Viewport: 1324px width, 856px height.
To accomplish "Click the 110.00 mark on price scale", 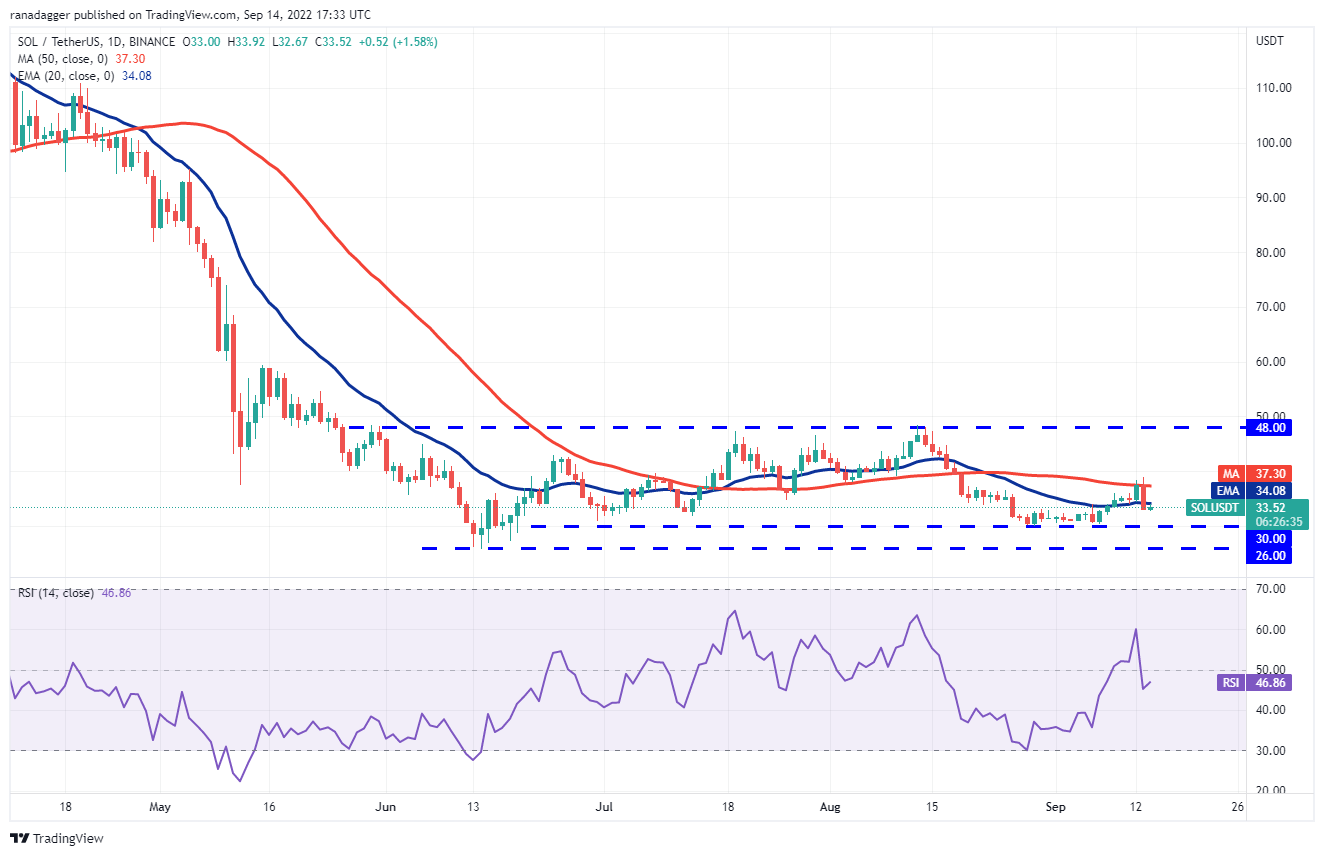I will pyautogui.click(x=1272, y=88).
